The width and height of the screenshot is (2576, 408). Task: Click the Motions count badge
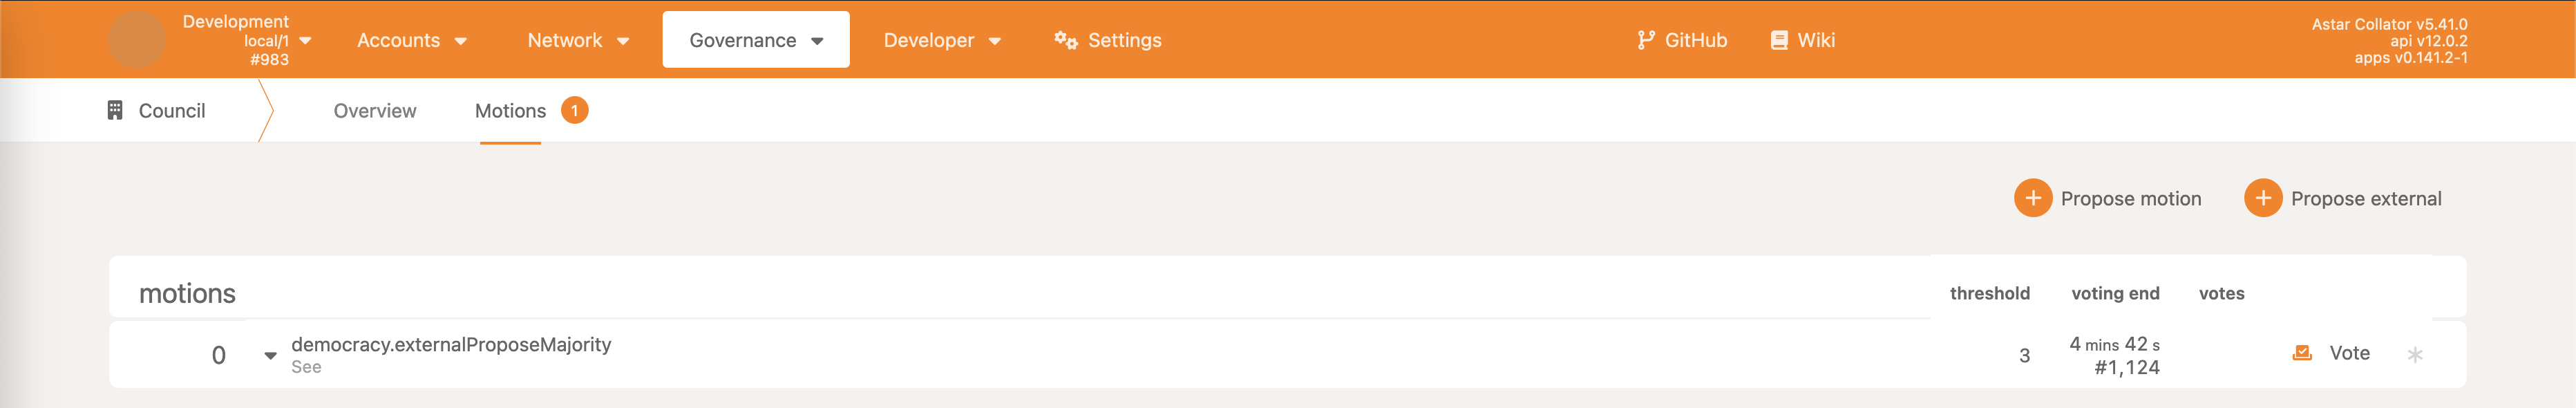574,110
